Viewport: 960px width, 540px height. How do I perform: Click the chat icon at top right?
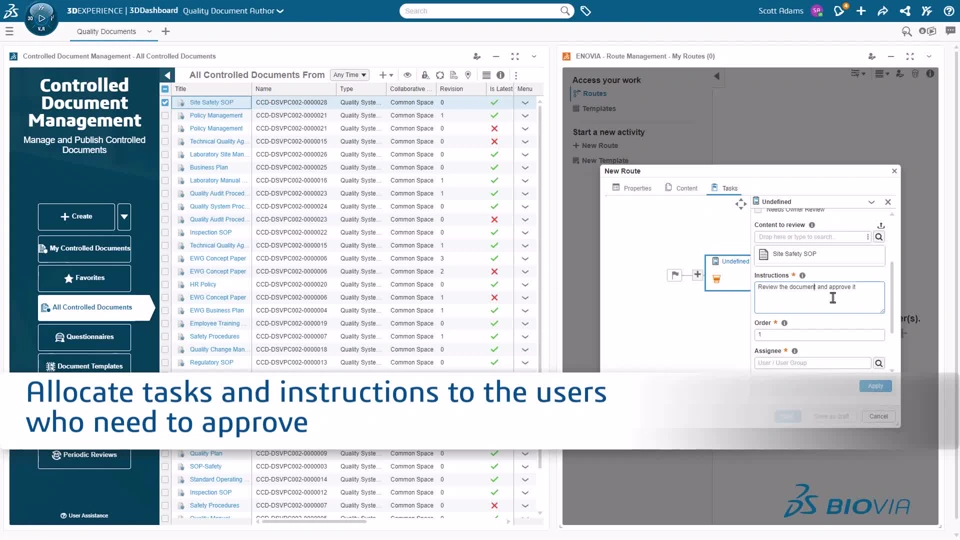(x=950, y=31)
